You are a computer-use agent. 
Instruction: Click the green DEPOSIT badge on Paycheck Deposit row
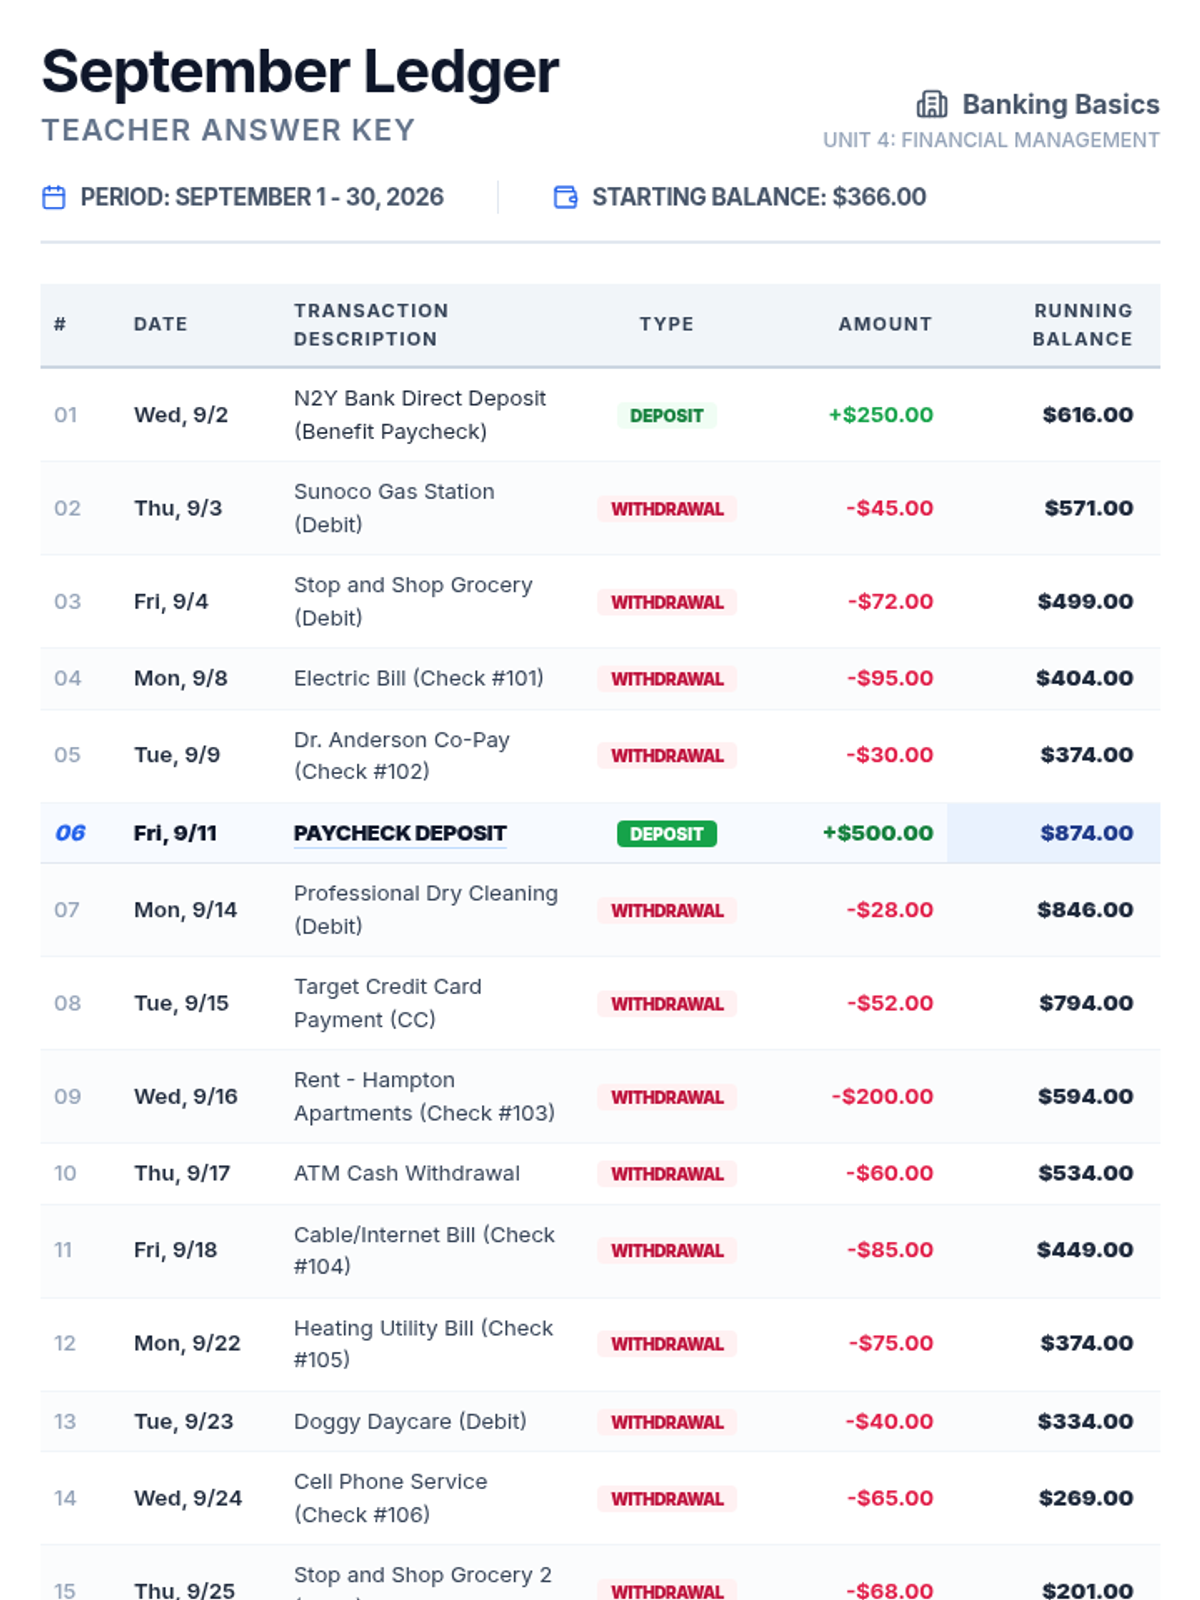tap(667, 833)
